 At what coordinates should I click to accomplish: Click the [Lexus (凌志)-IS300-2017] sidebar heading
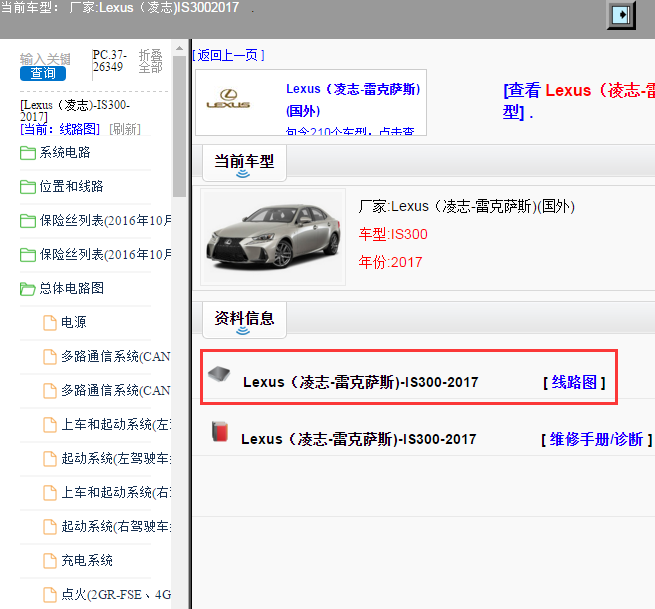75,111
